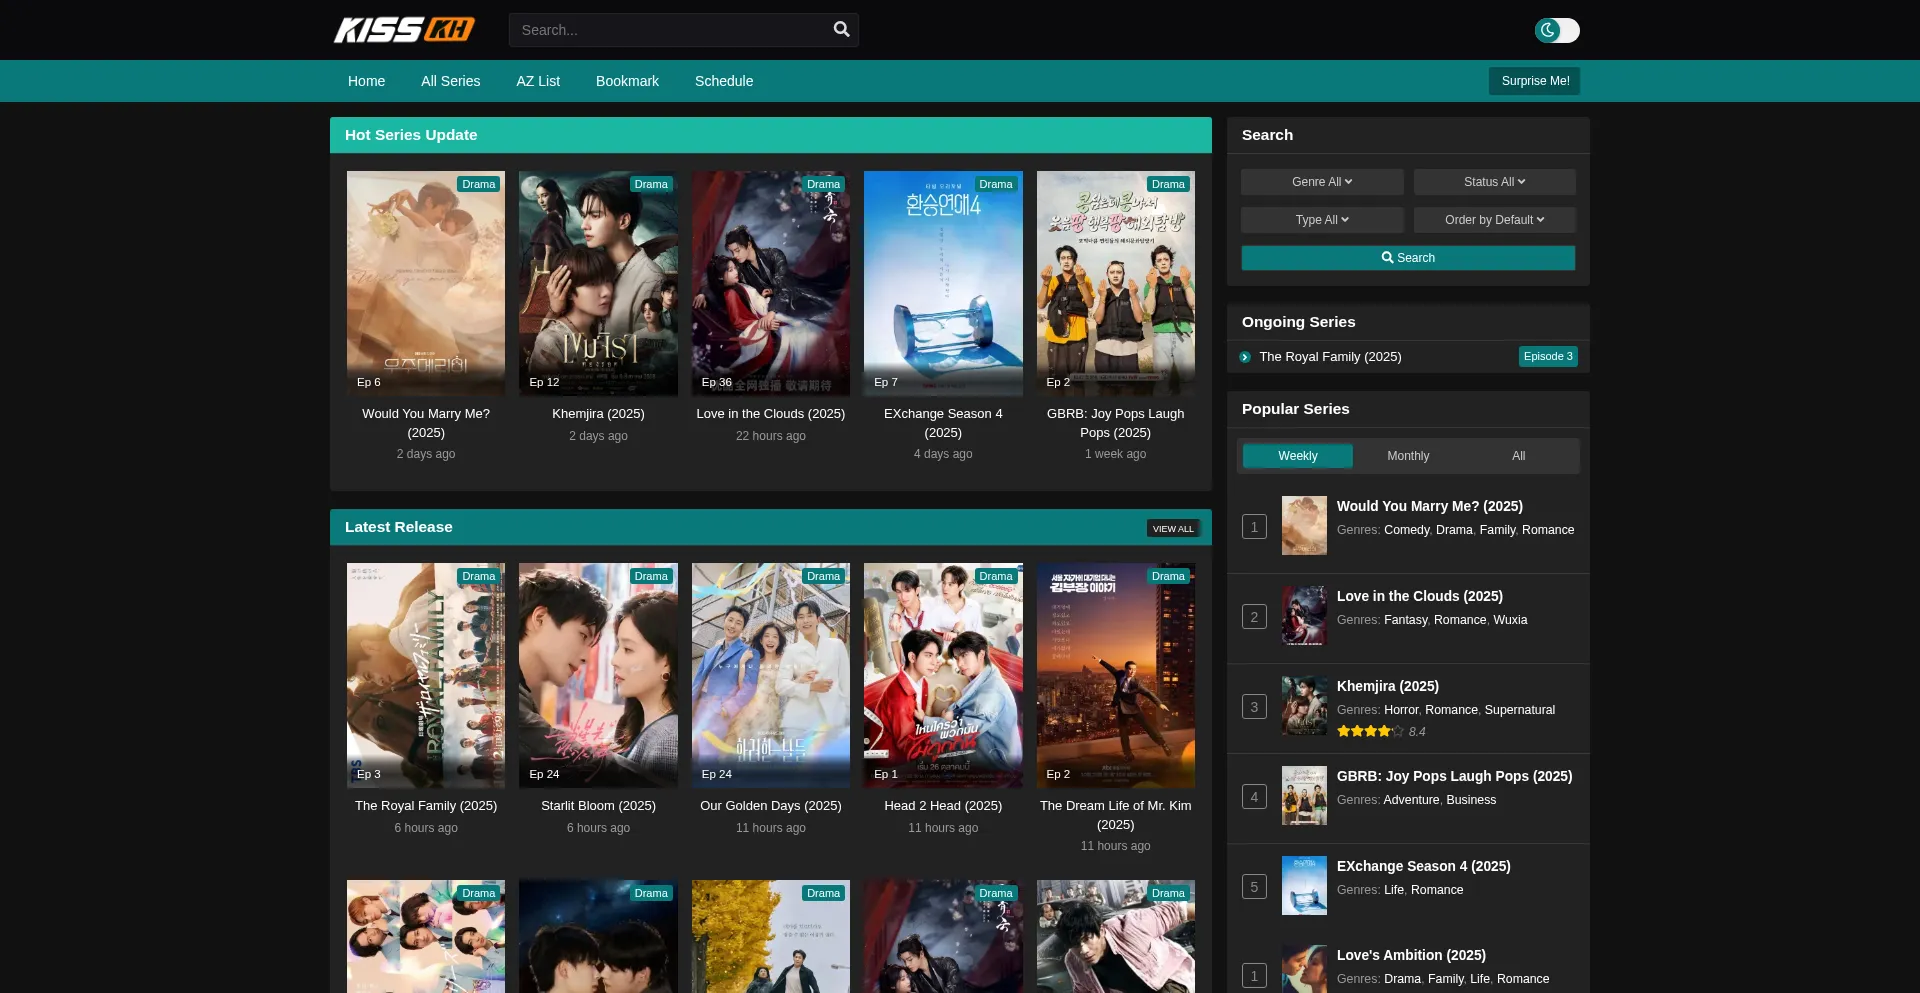Click inside the Search text field
The width and height of the screenshot is (1920, 993).
click(x=670, y=30)
